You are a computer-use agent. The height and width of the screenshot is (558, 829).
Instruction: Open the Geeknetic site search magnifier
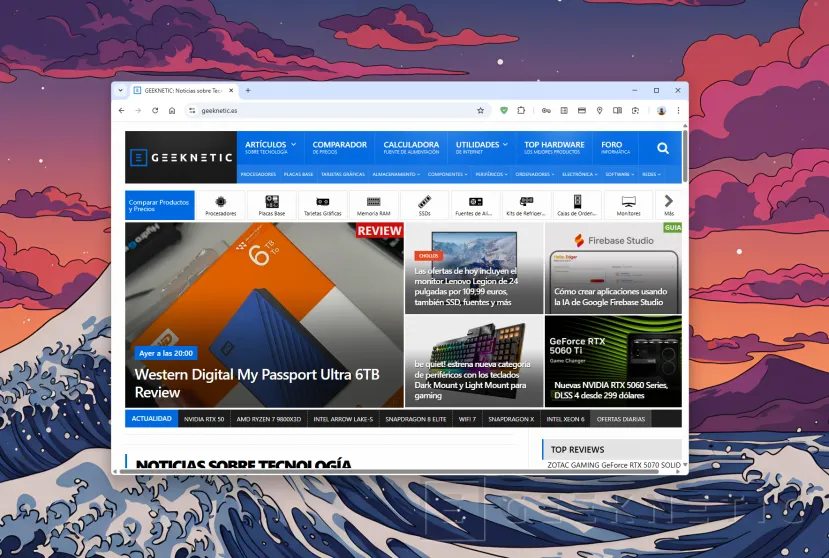click(663, 149)
